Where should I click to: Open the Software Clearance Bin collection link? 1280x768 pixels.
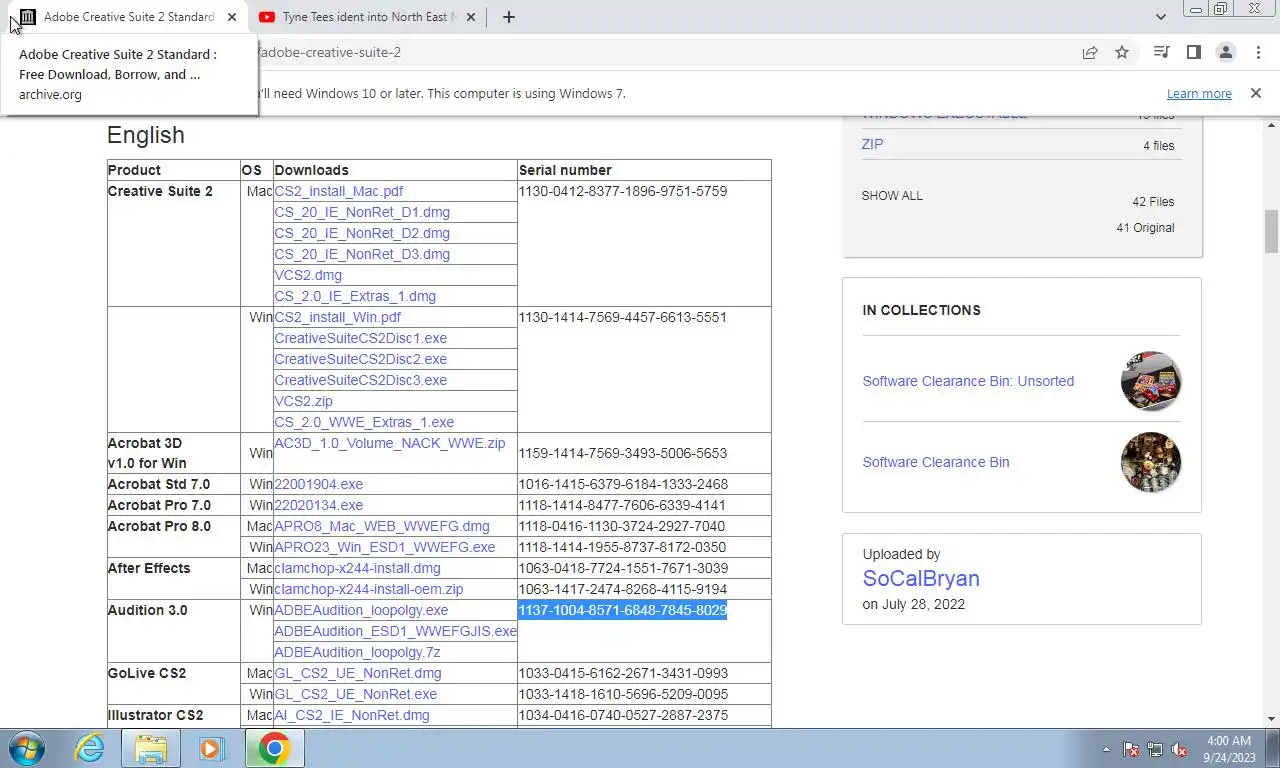coord(936,462)
